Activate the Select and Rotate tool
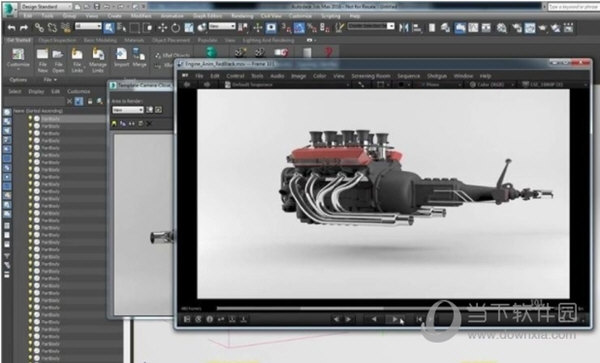600x363 pixels. tap(175, 28)
